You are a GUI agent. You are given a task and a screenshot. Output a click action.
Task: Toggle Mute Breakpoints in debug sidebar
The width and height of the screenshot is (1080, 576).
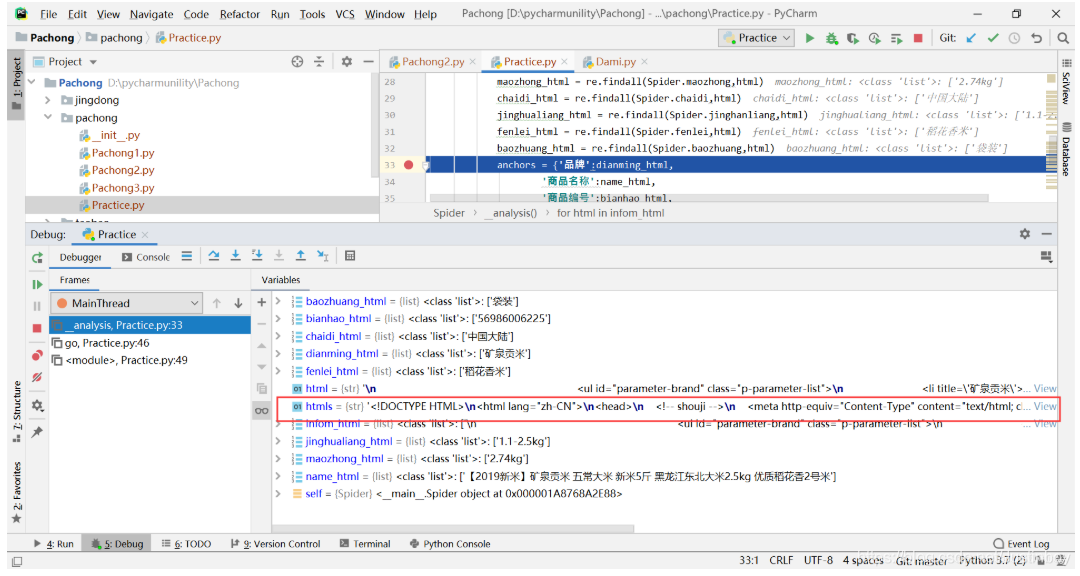click(37, 378)
